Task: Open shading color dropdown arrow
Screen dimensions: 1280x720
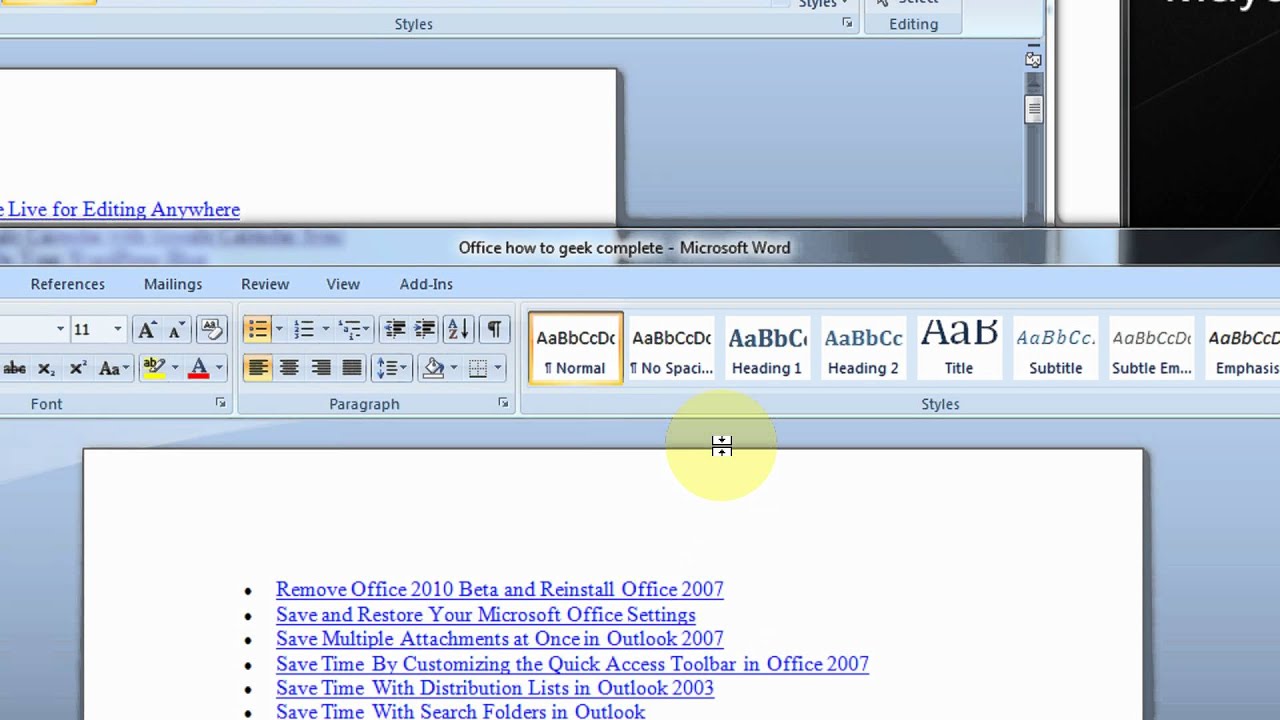Action: pyautogui.click(x=454, y=368)
